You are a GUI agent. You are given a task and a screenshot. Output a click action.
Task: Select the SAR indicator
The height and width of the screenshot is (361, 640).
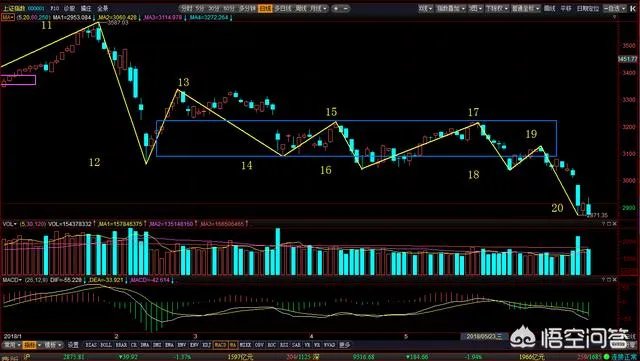point(296,345)
